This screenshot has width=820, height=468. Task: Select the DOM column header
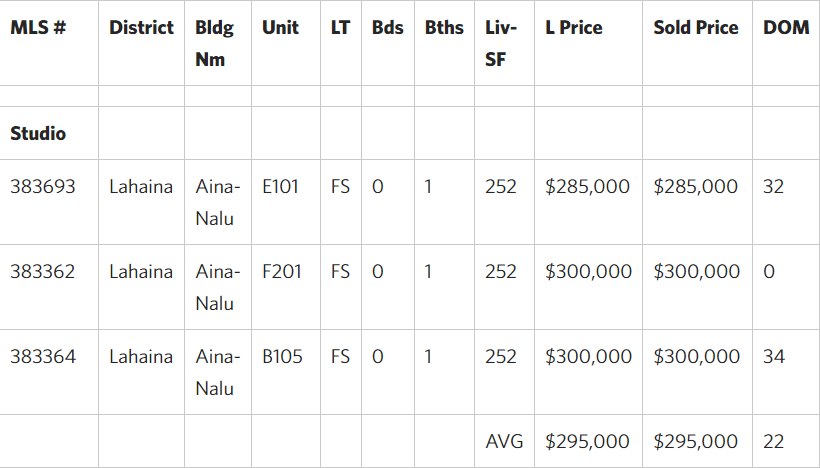[786, 28]
